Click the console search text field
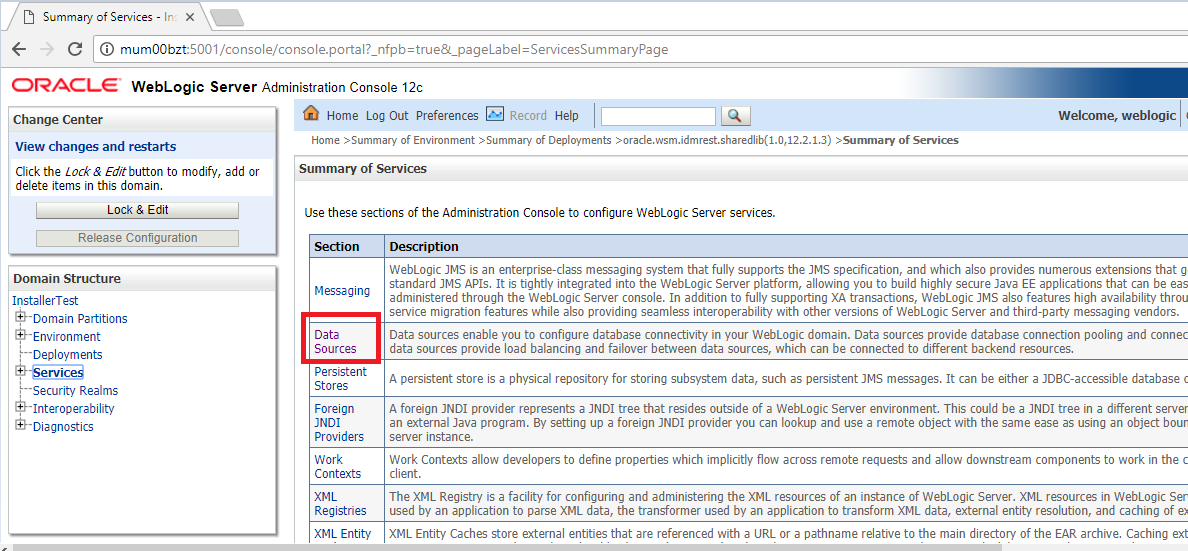The height and width of the screenshot is (551, 1188). (x=658, y=116)
